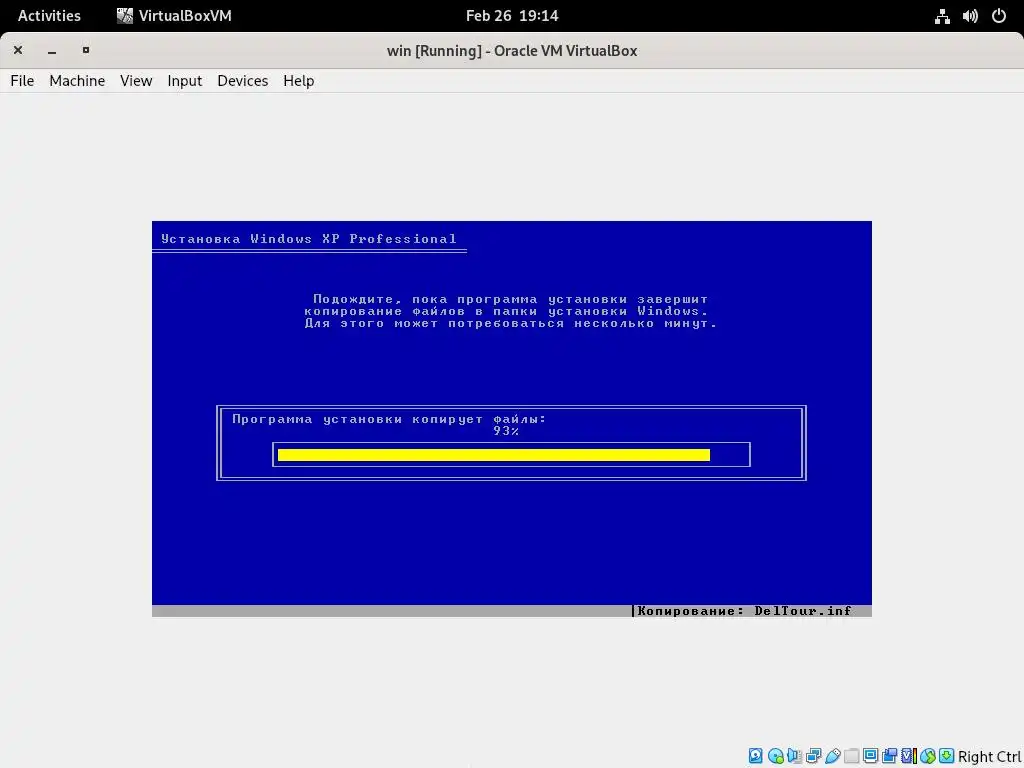Viewport: 1024px width, 768px height.
Task: Click the USB devices status icon
Action: pyautogui.click(x=833, y=756)
